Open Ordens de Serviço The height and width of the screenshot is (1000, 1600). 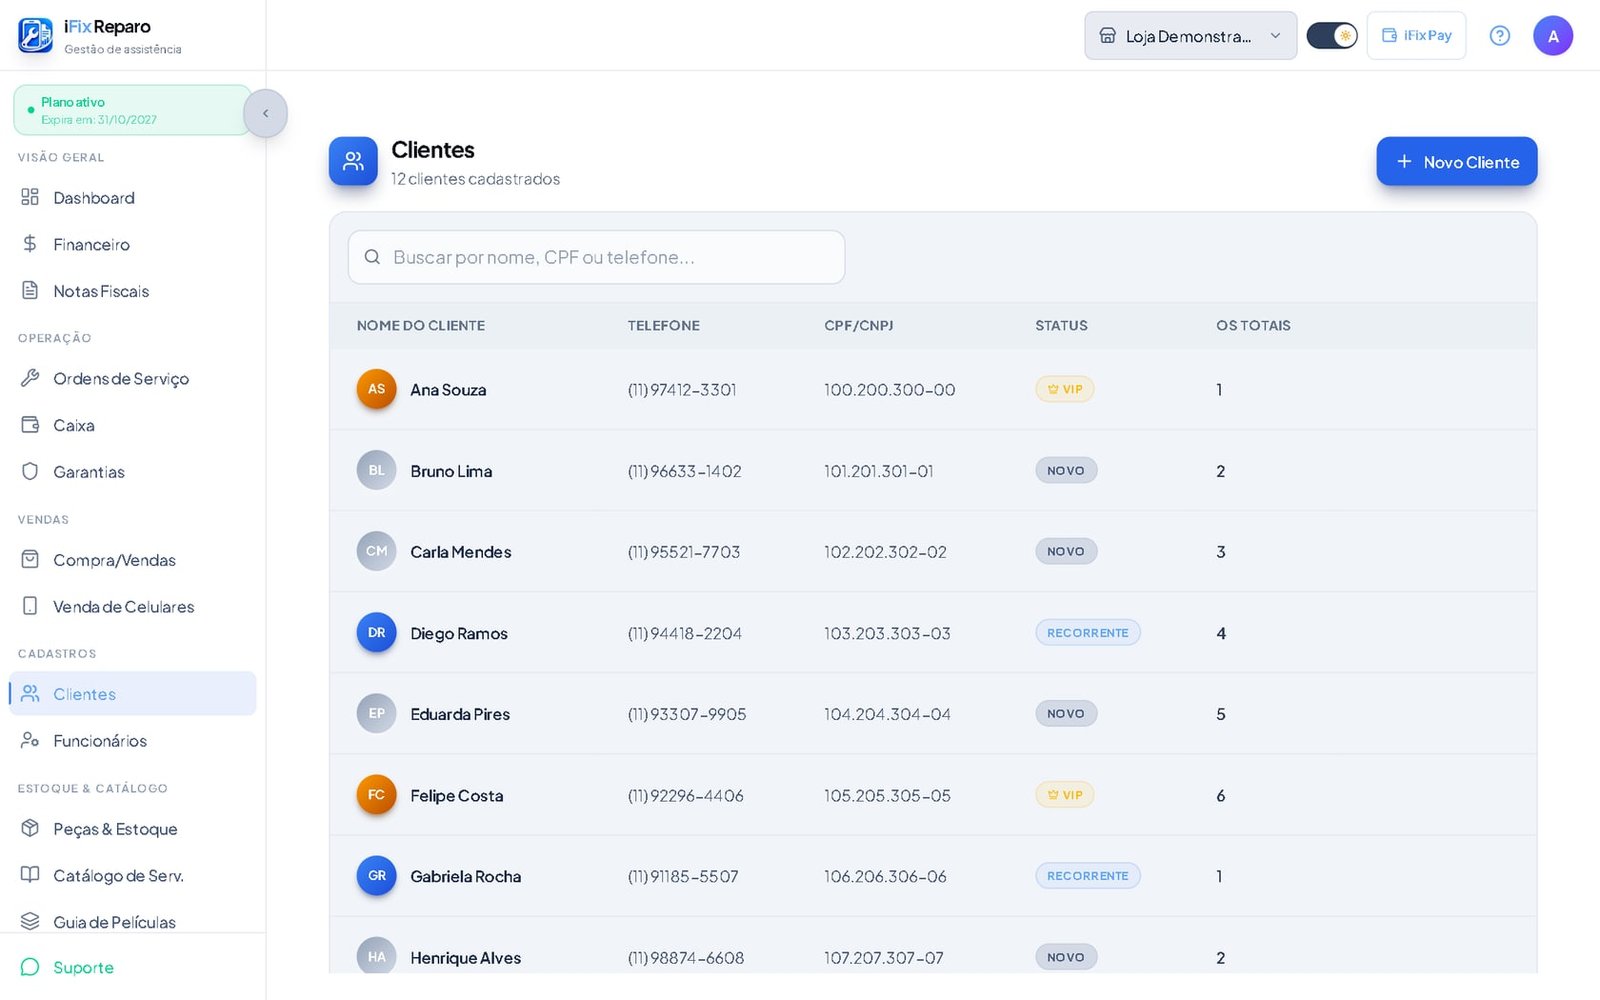click(x=133, y=378)
